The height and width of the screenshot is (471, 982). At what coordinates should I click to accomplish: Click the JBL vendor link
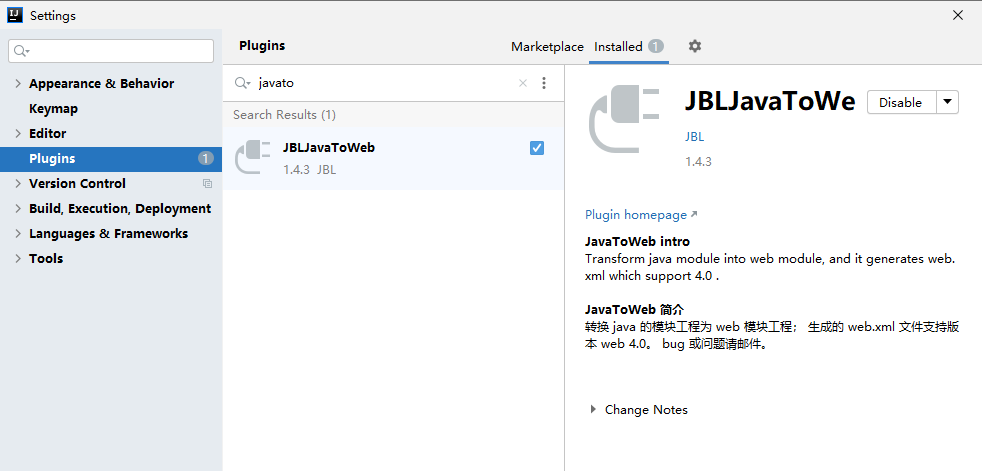pos(695,137)
